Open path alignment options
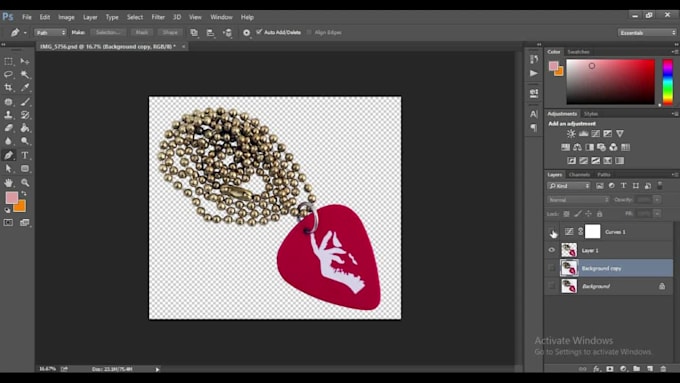Screen dimensions: 680x383 tap(210, 33)
